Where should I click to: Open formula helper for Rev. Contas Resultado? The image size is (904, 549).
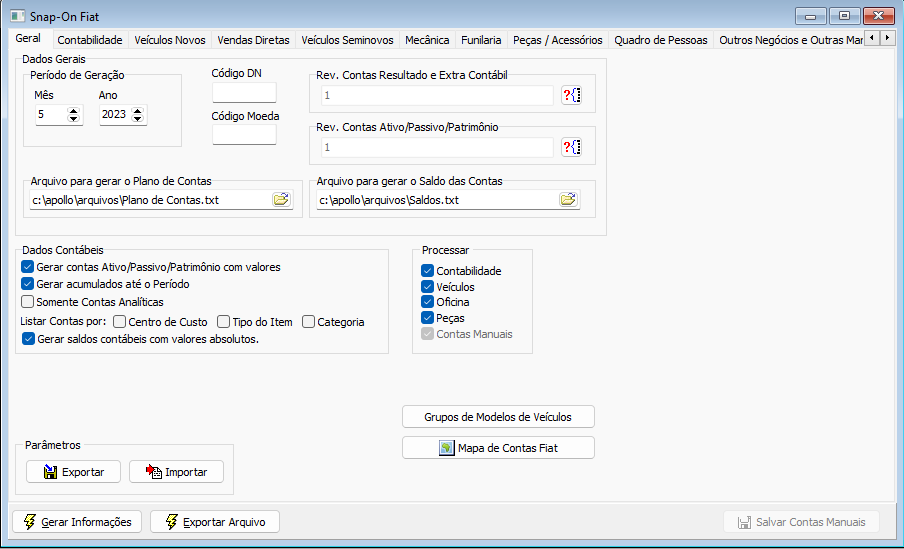point(571,95)
